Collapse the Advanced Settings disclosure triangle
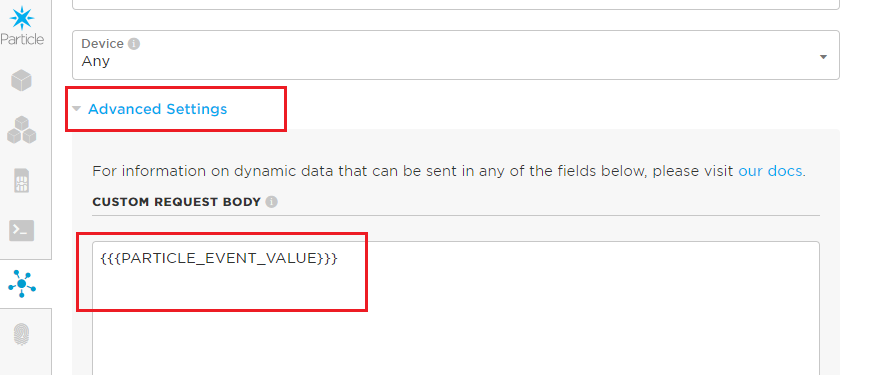The width and height of the screenshot is (876, 375). [x=77, y=108]
